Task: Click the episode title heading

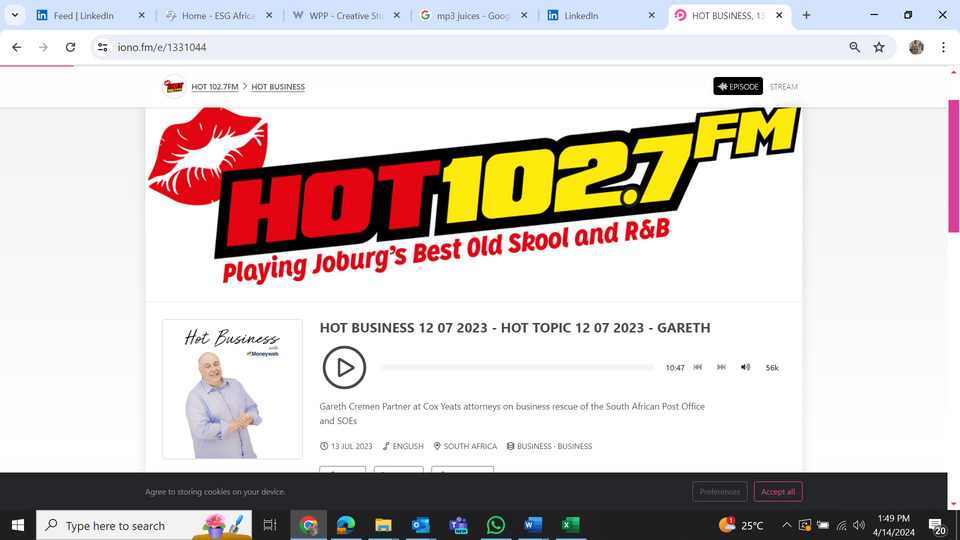Action: [515, 328]
